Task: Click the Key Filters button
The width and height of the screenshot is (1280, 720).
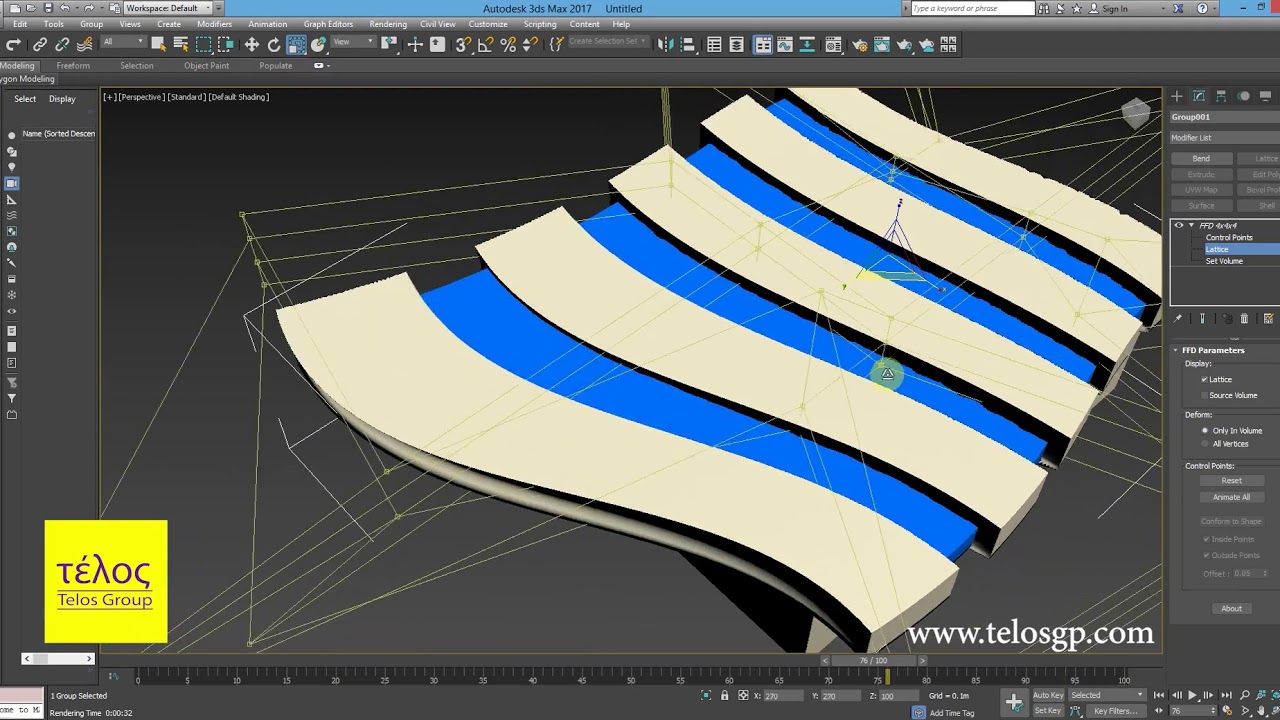Action: click(1115, 711)
